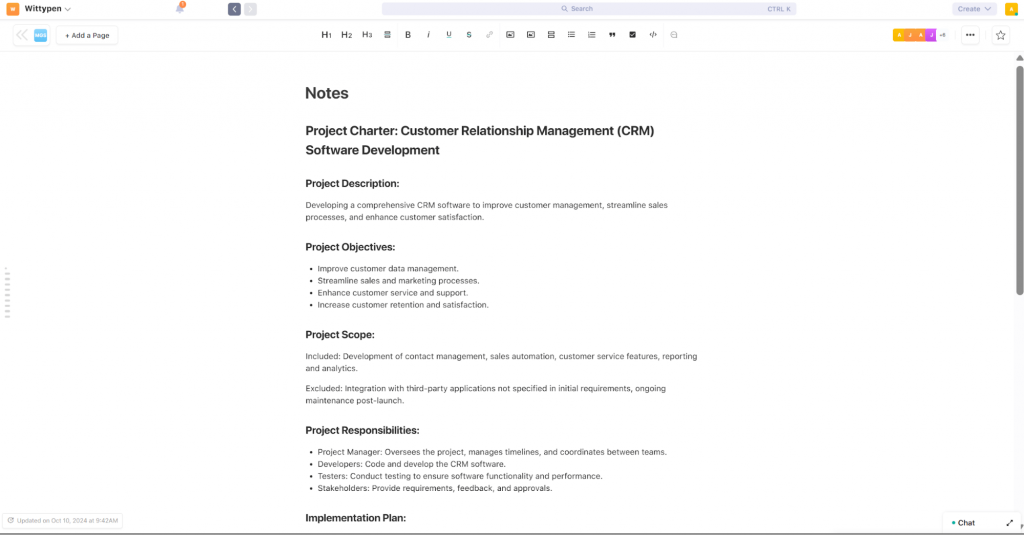Click bullet 'Increase customer retention and satisfaction.'
Viewport: 1024px width, 535px height.
[403, 305]
